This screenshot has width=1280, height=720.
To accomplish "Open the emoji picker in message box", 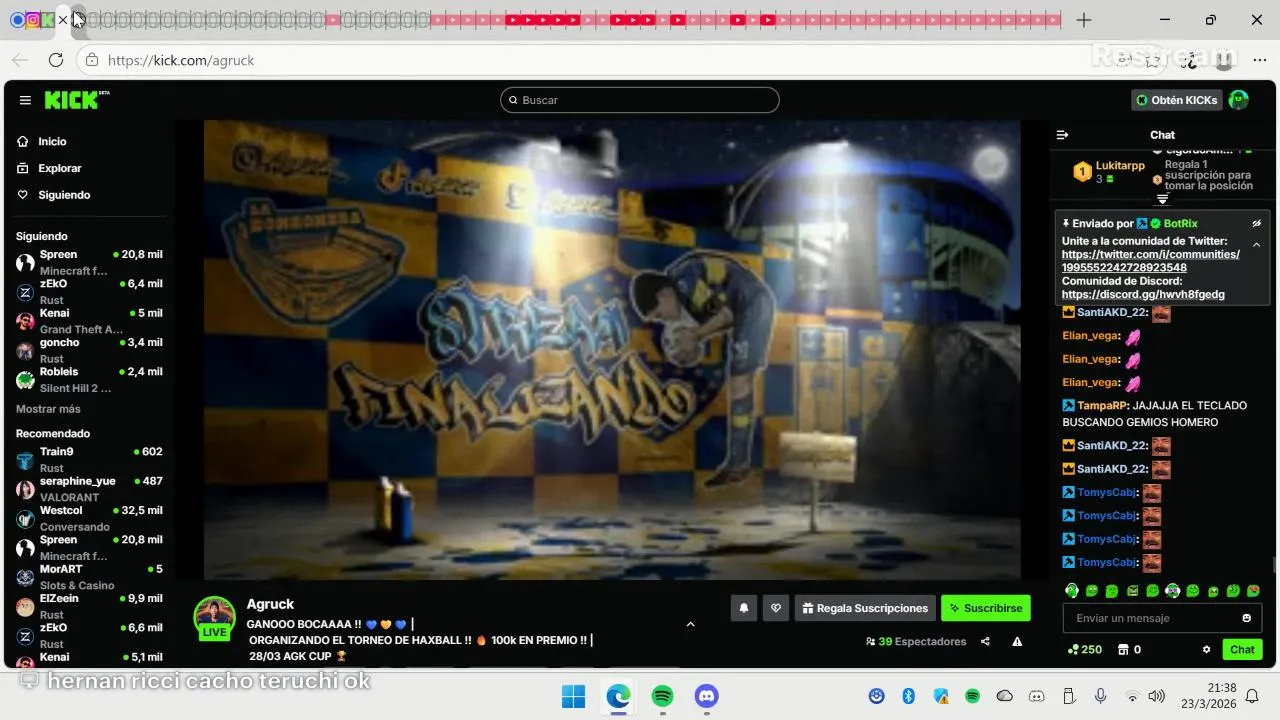I will (1246, 618).
